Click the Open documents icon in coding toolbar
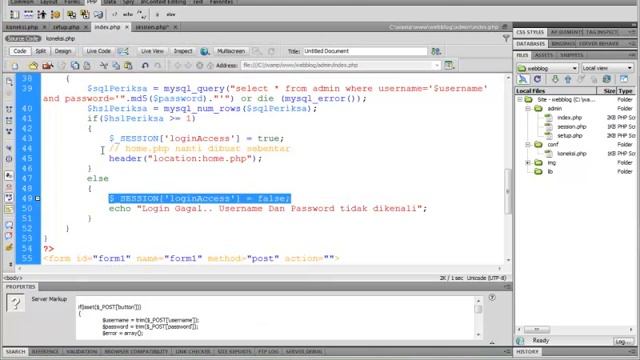Screen dimensions: 640x360 (9, 82)
